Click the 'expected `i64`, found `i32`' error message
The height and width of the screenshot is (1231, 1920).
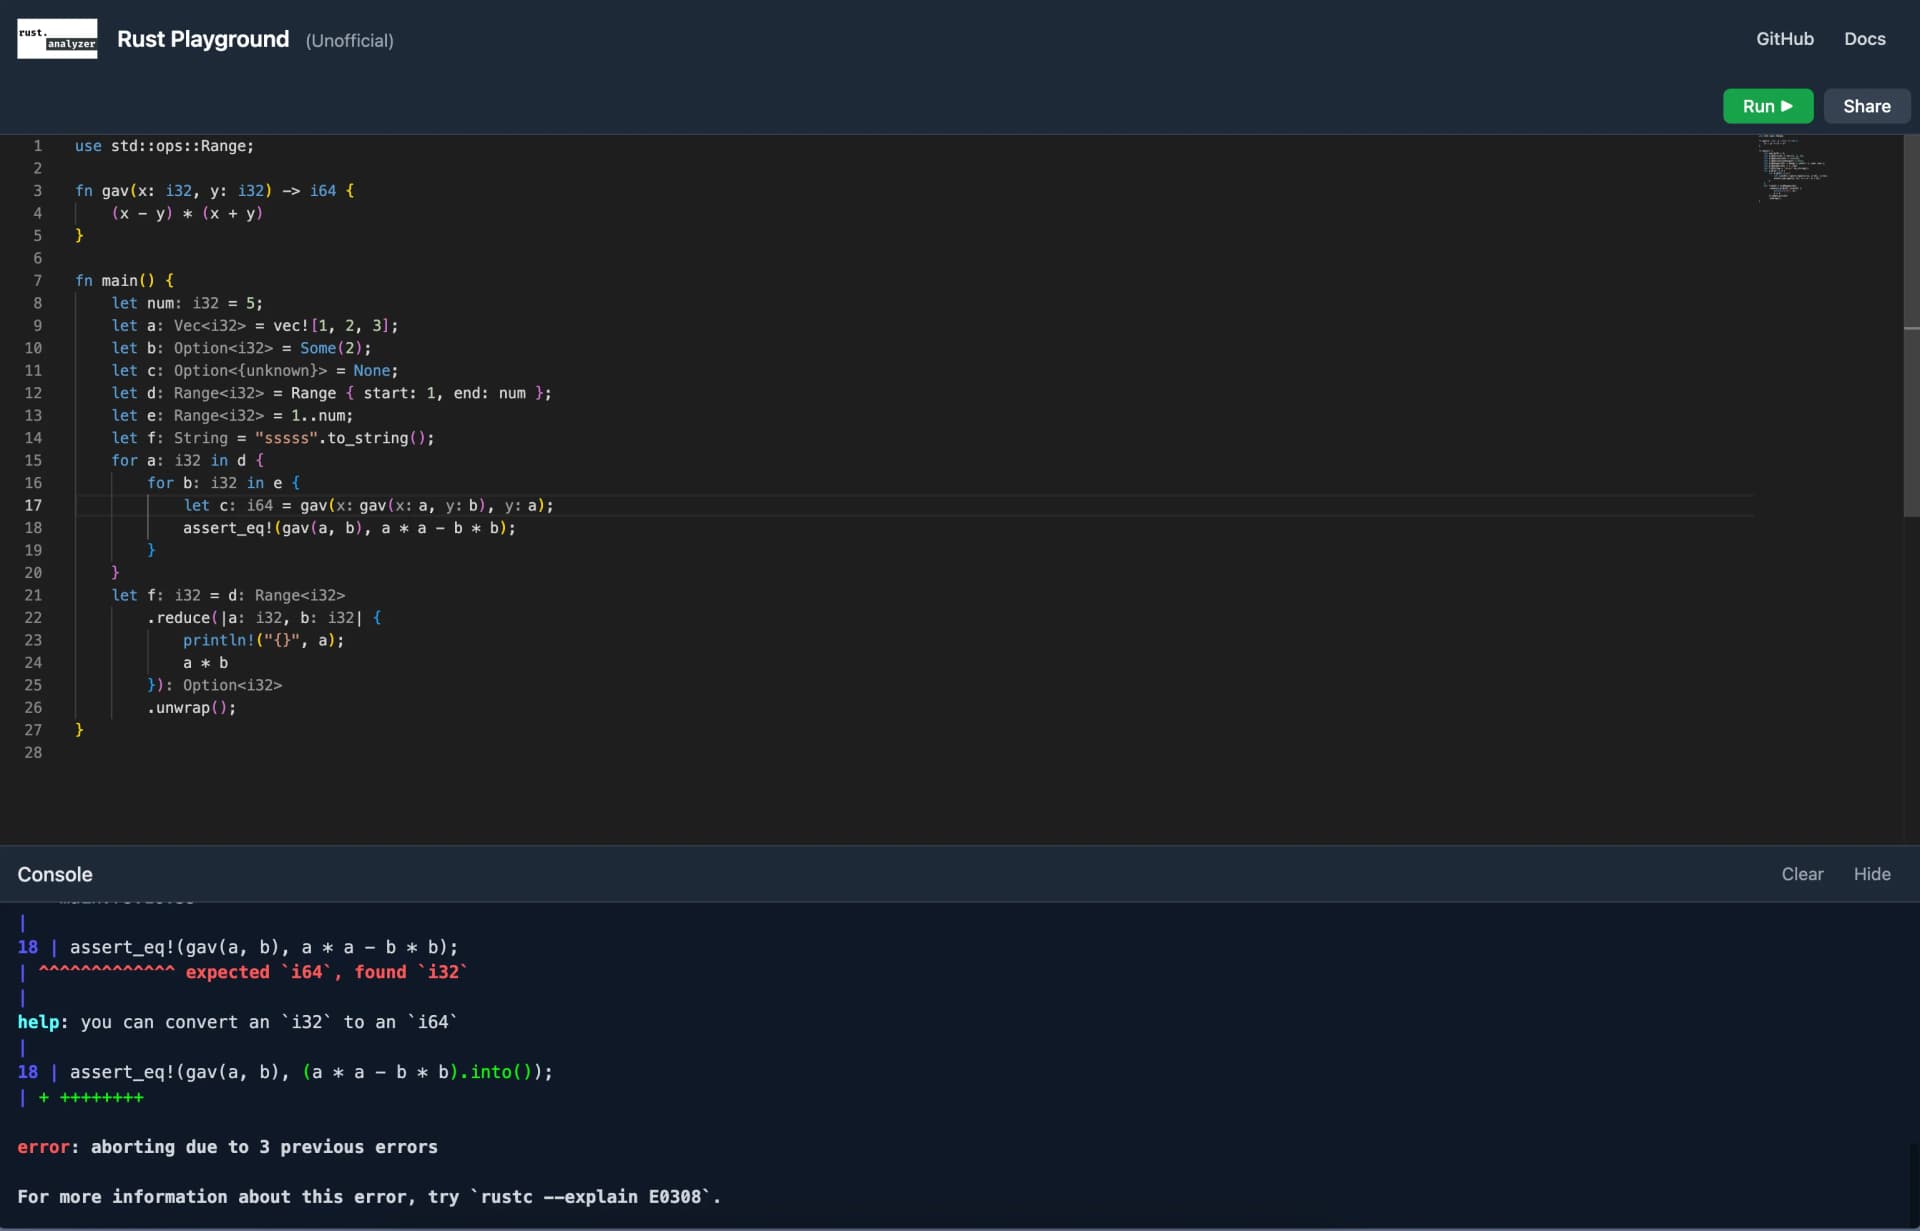(x=326, y=972)
